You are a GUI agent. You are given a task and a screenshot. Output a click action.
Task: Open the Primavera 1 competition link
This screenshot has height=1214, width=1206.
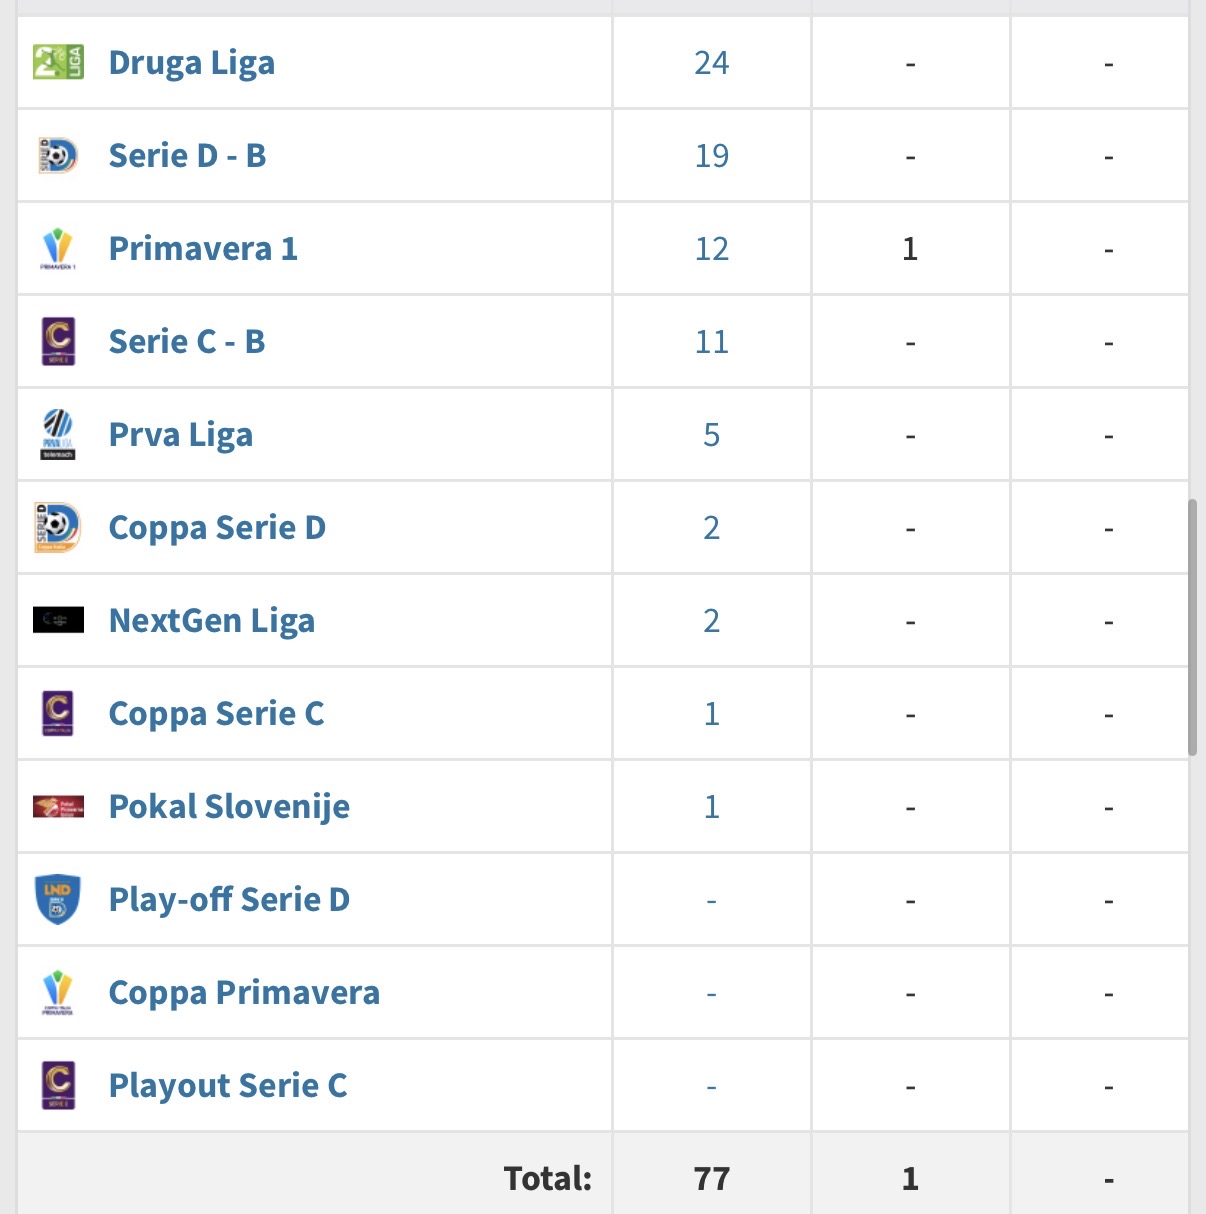pyautogui.click(x=203, y=248)
